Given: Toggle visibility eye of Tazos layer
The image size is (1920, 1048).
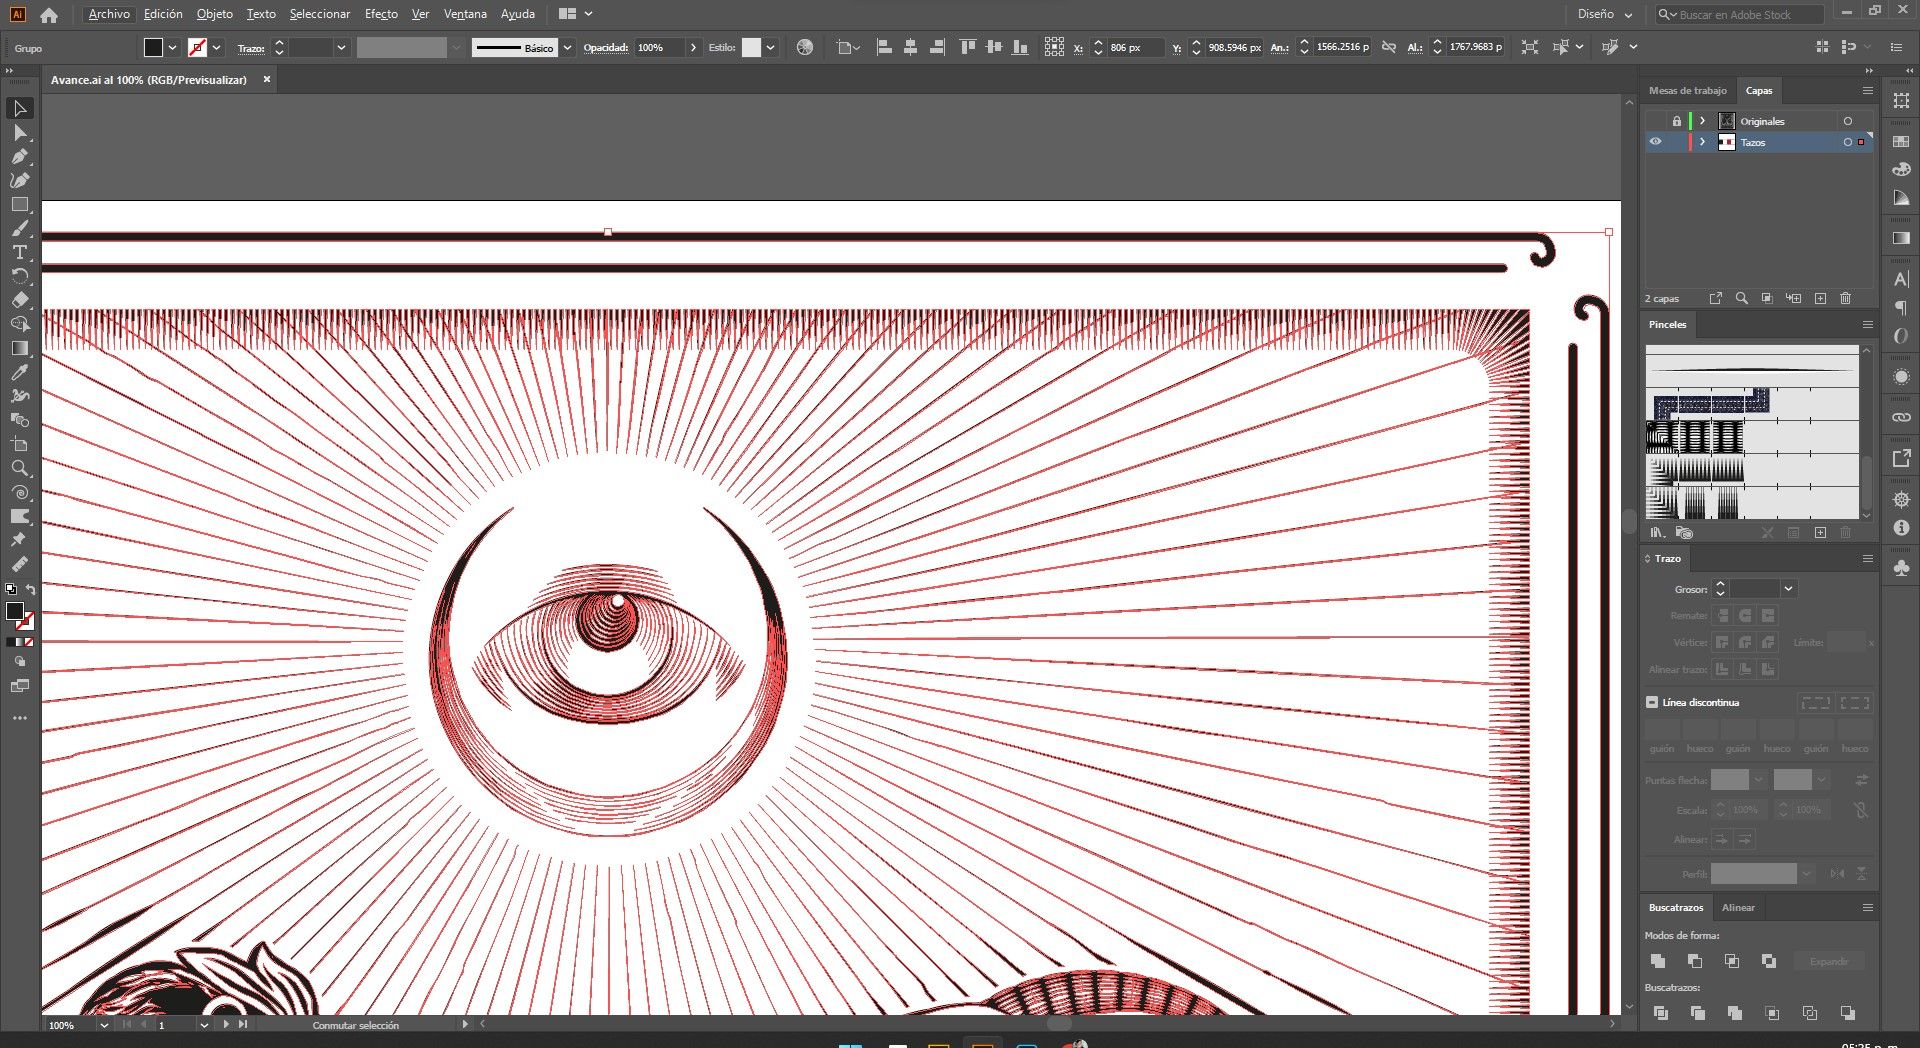Looking at the screenshot, I should [x=1656, y=142].
